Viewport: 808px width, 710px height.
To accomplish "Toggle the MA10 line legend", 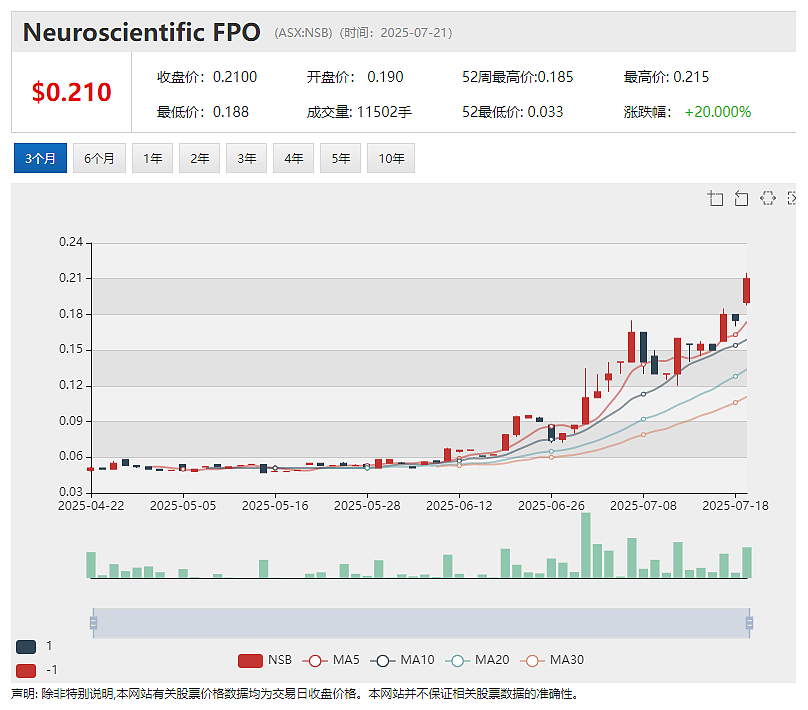I will [402, 661].
